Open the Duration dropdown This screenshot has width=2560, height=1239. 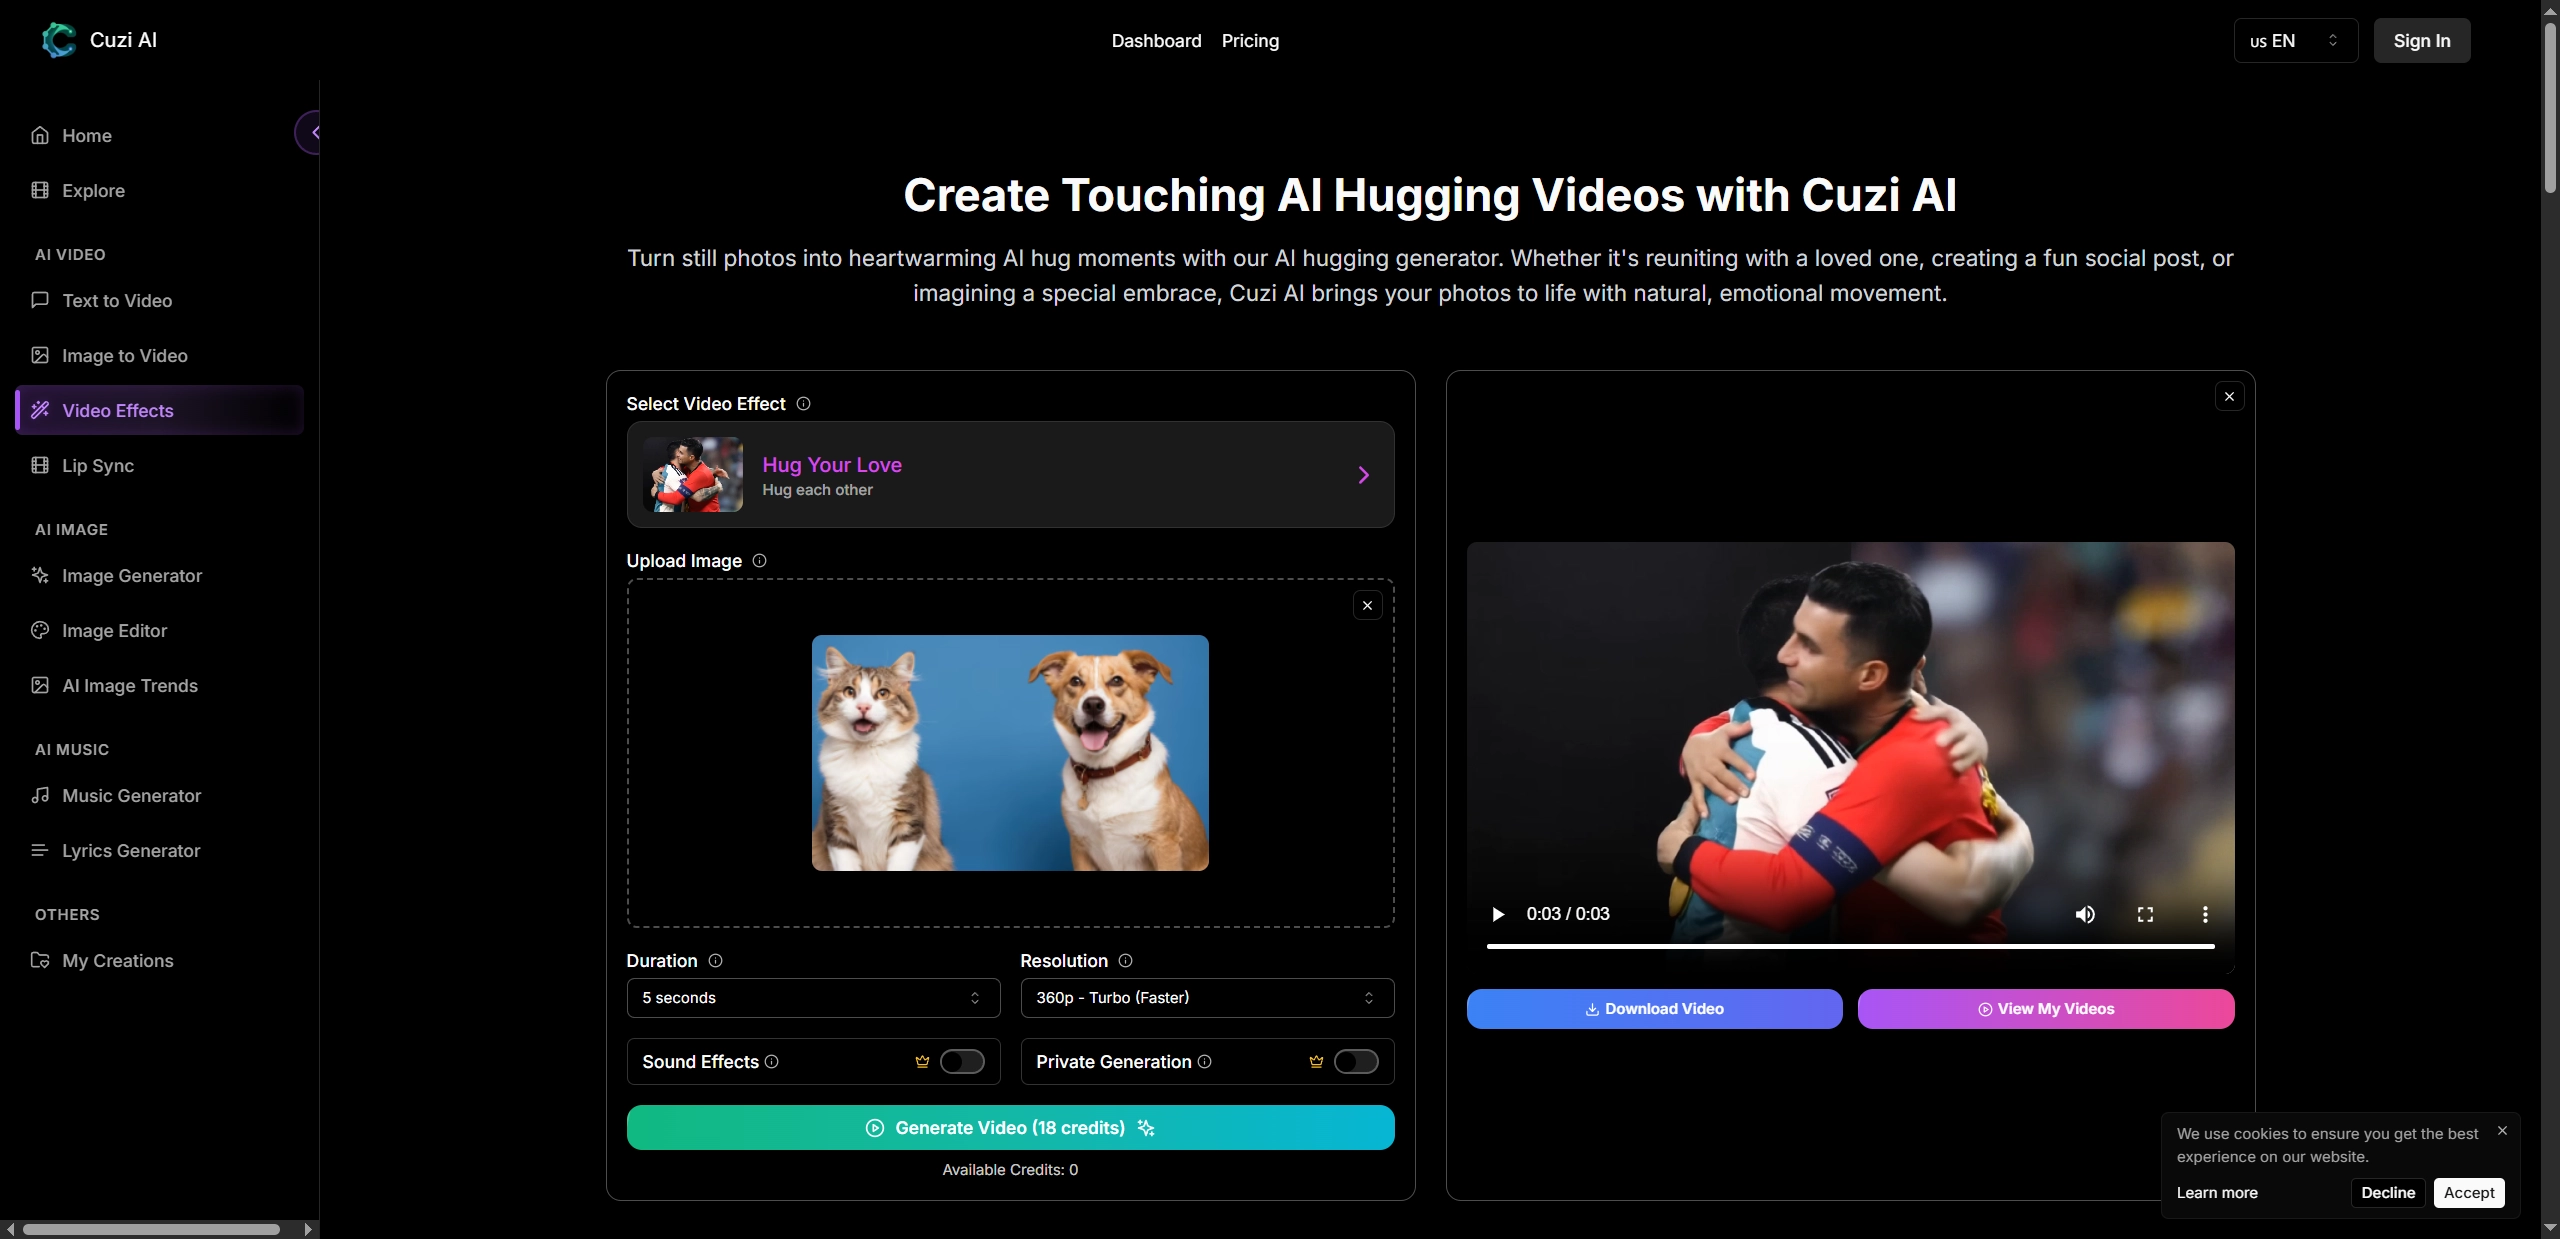pos(812,998)
